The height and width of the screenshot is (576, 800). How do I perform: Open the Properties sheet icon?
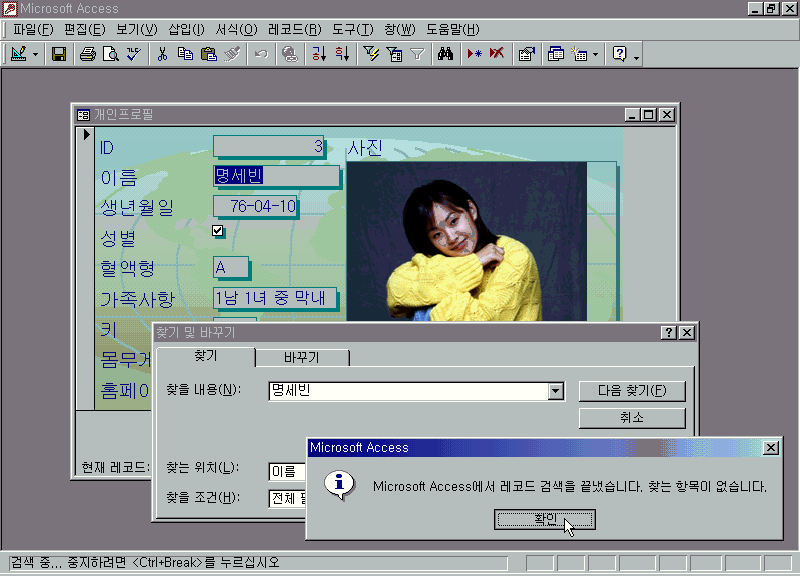pyautogui.click(x=527, y=54)
